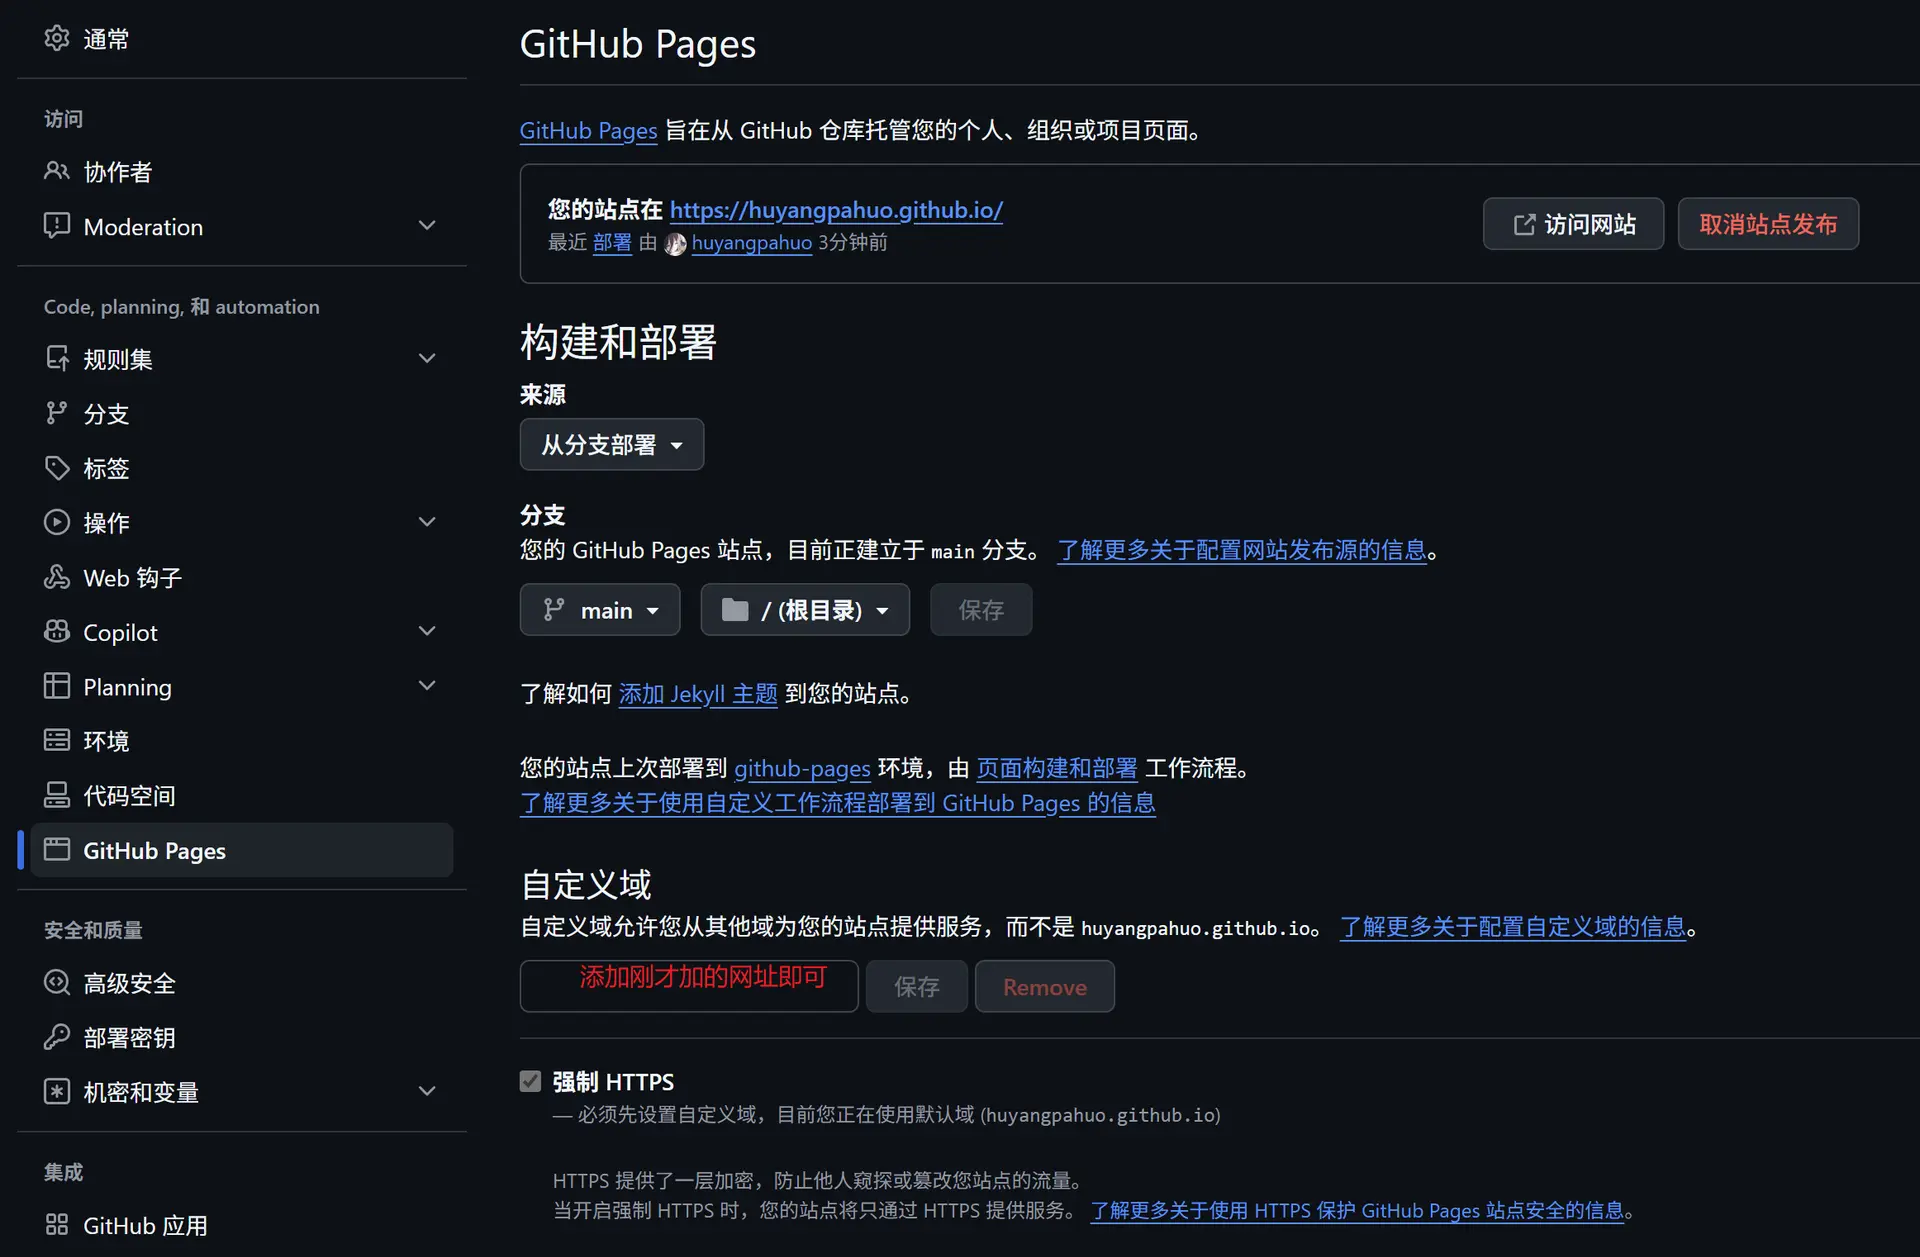Click the 访问网站 button
The height and width of the screenshot is (1257, 1920).
click(1573, 224)
